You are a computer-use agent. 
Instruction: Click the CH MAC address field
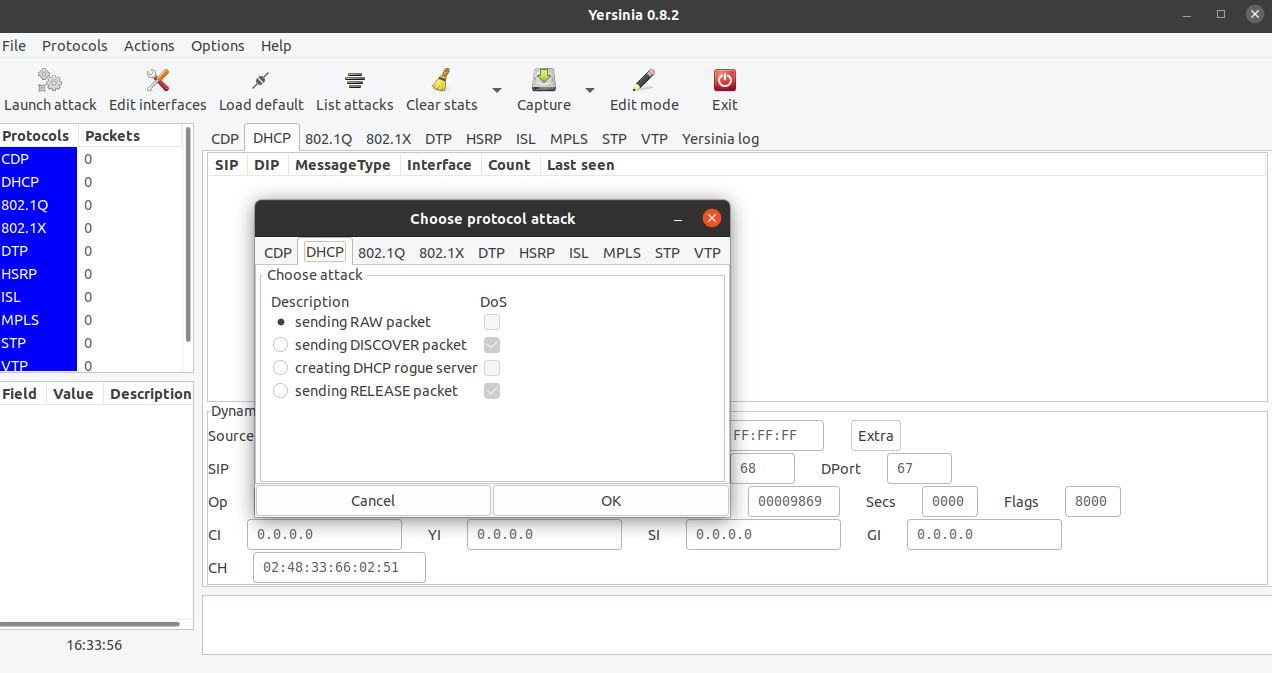tap(339, 568)
